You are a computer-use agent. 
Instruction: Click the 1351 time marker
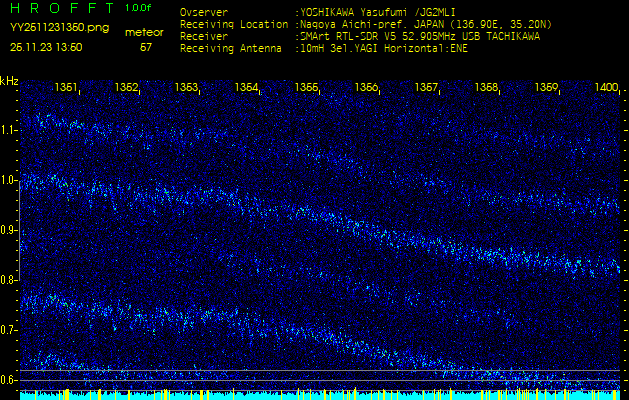click(x=67, y=88)
